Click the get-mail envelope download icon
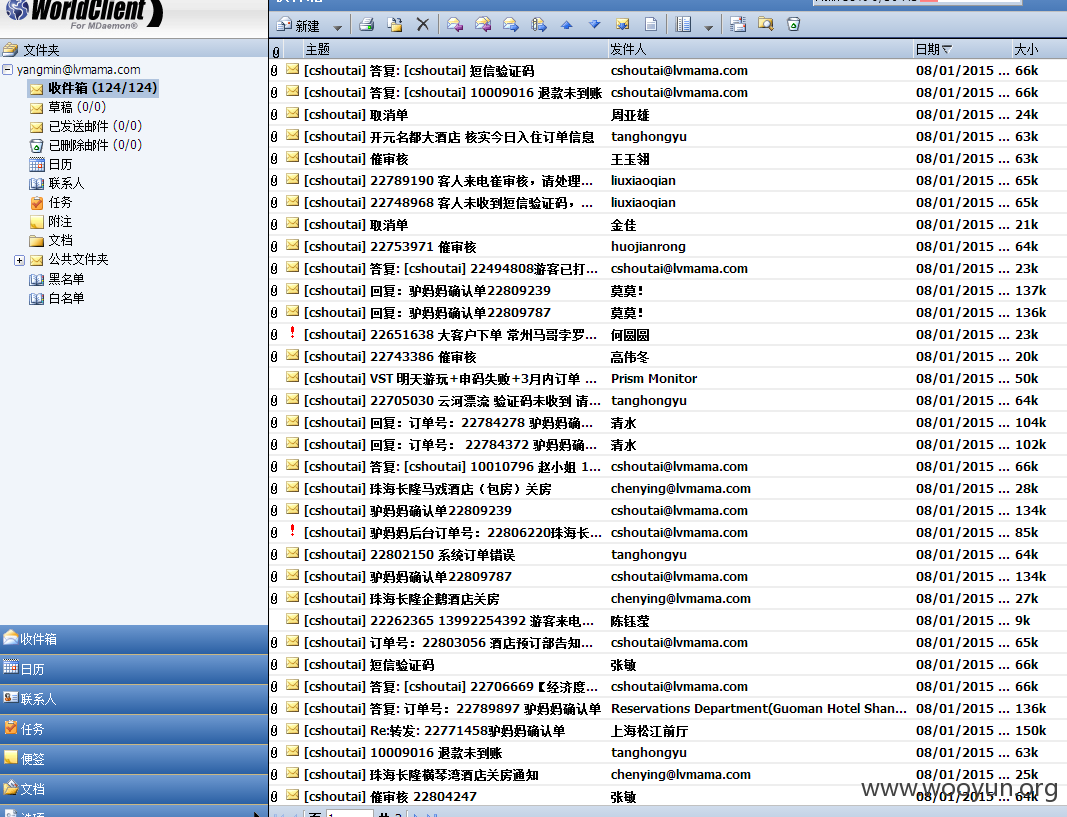1067x817 pixels. pos(622,24)
